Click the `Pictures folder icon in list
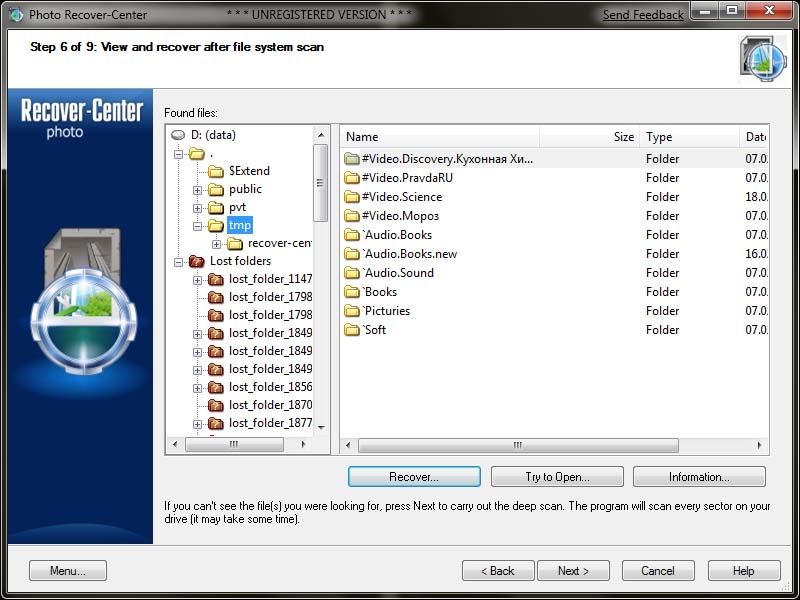Screen dimensions: 800x600 click(351, 311)
